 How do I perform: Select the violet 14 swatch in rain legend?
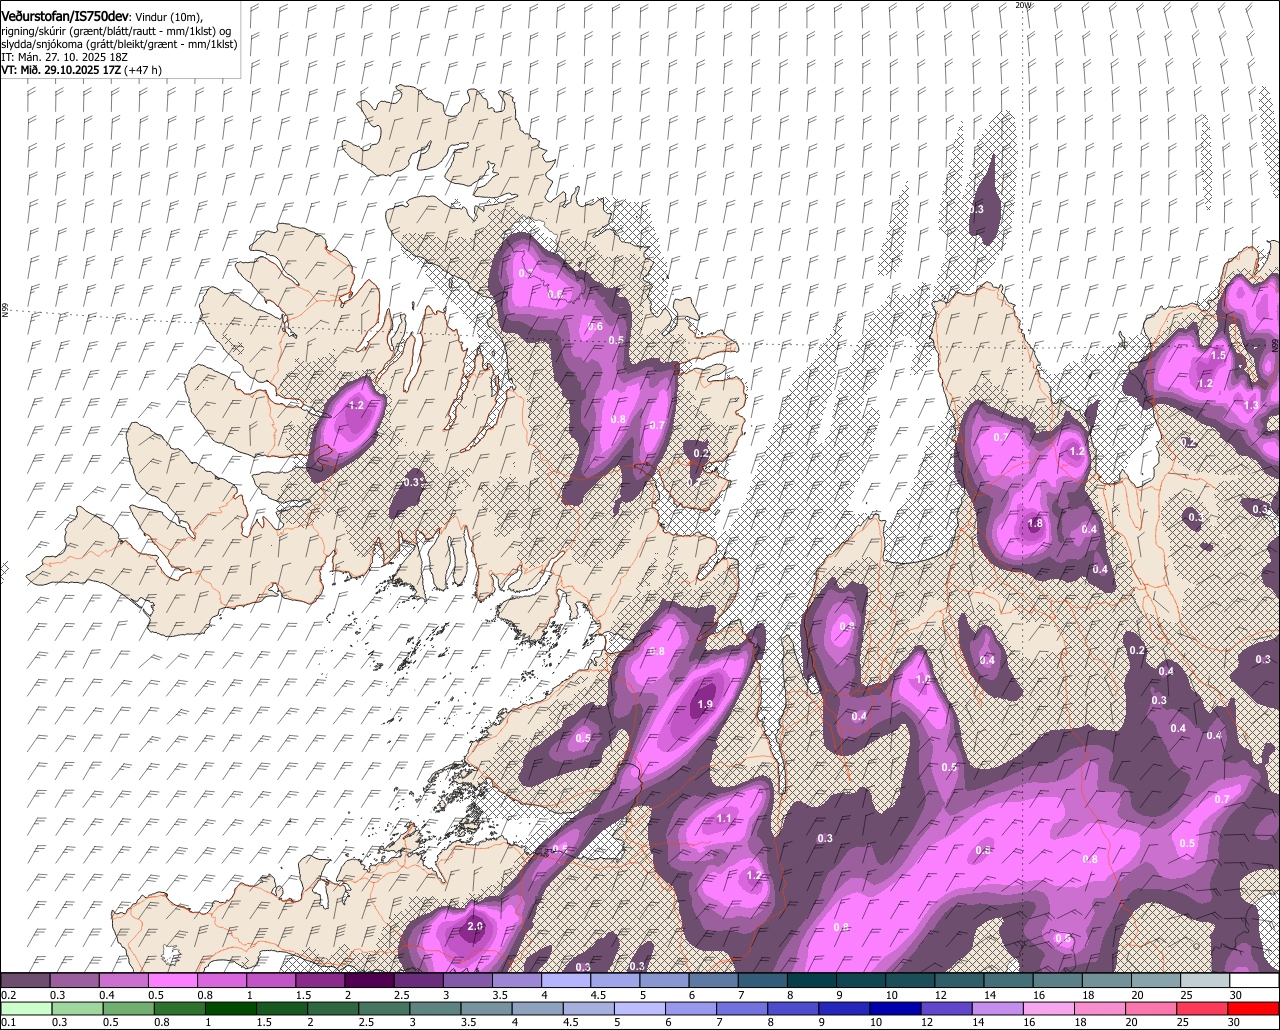pyautogui.click(x=998, y=1008)
